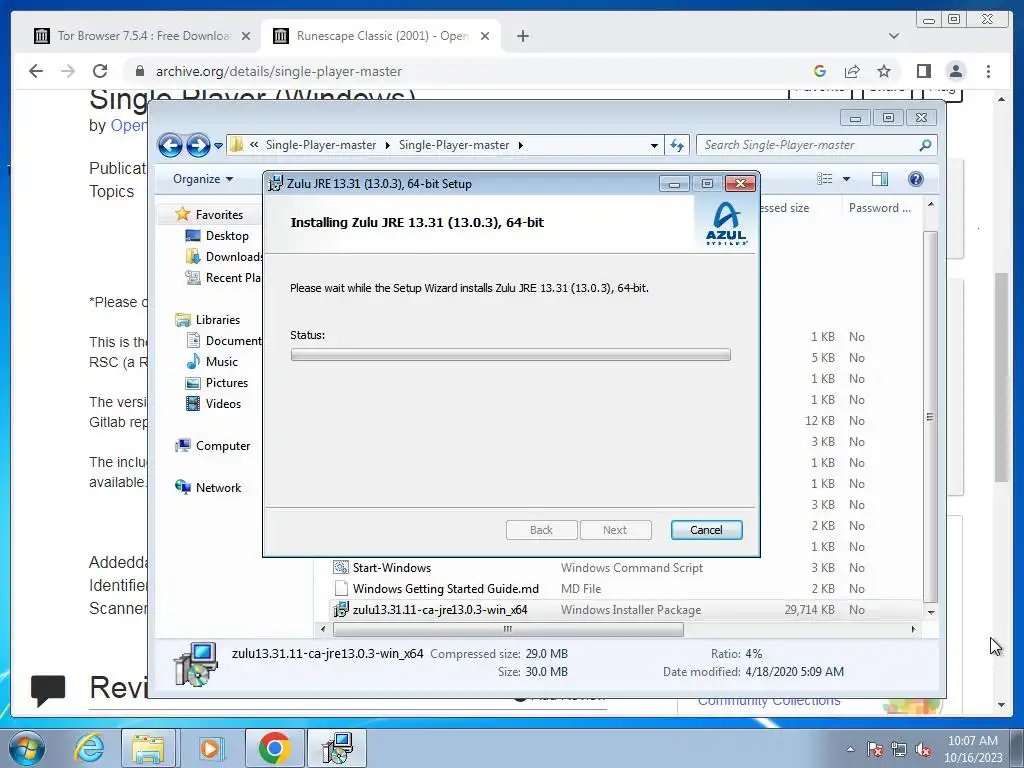Open Recent Places in navigation pane
The height and width of the screenshot is (768, 1024).
223,278
